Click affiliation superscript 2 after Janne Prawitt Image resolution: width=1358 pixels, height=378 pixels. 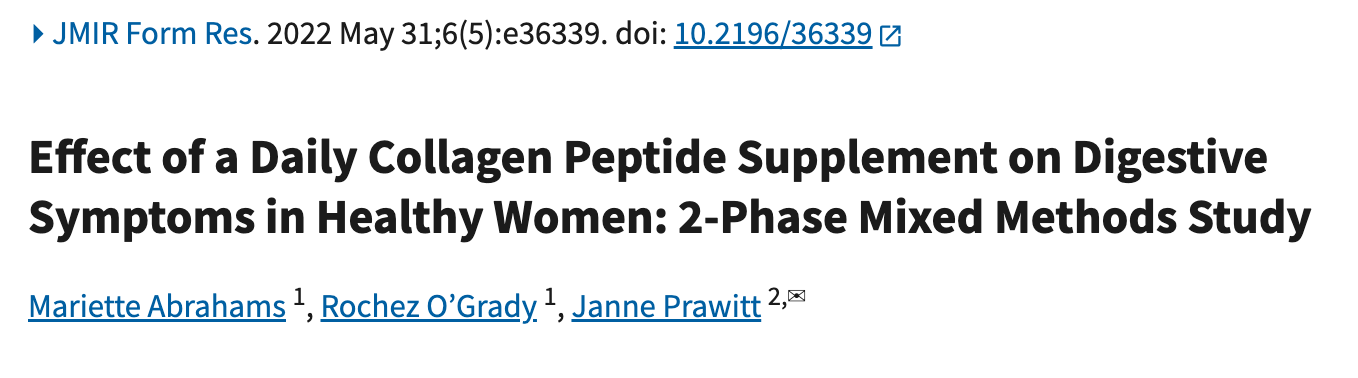click(x=773, y=297)
